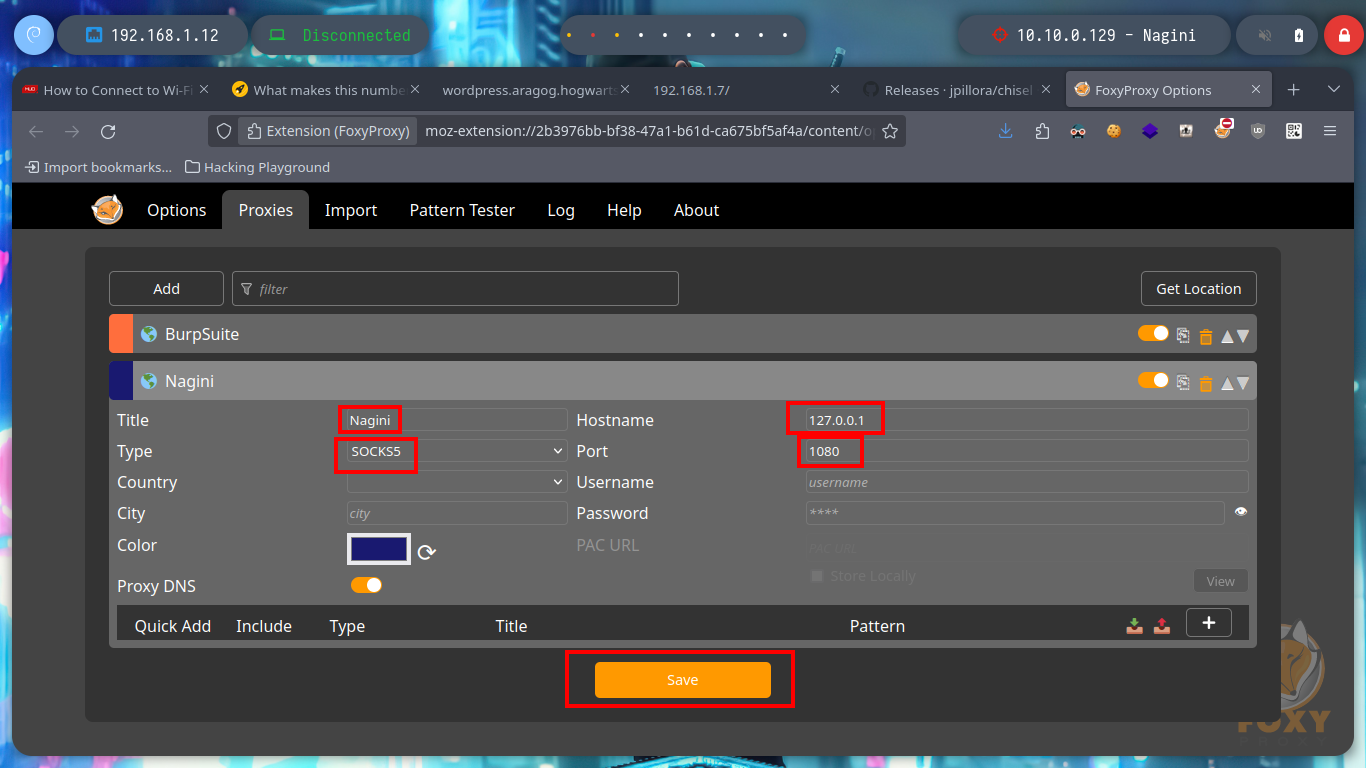Click Import bookmarks in bookmarks bar

(99, 167)
